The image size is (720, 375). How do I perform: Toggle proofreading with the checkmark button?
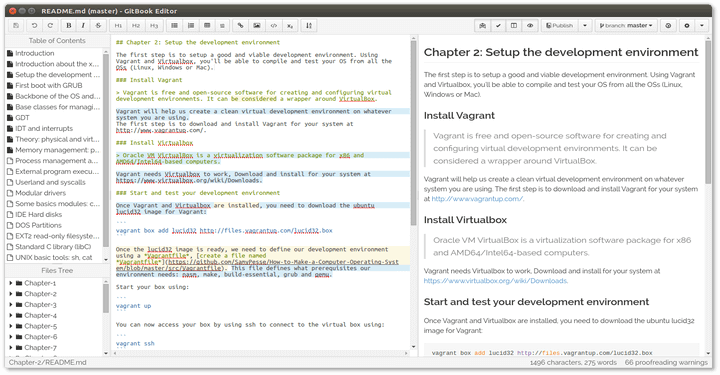498,26
